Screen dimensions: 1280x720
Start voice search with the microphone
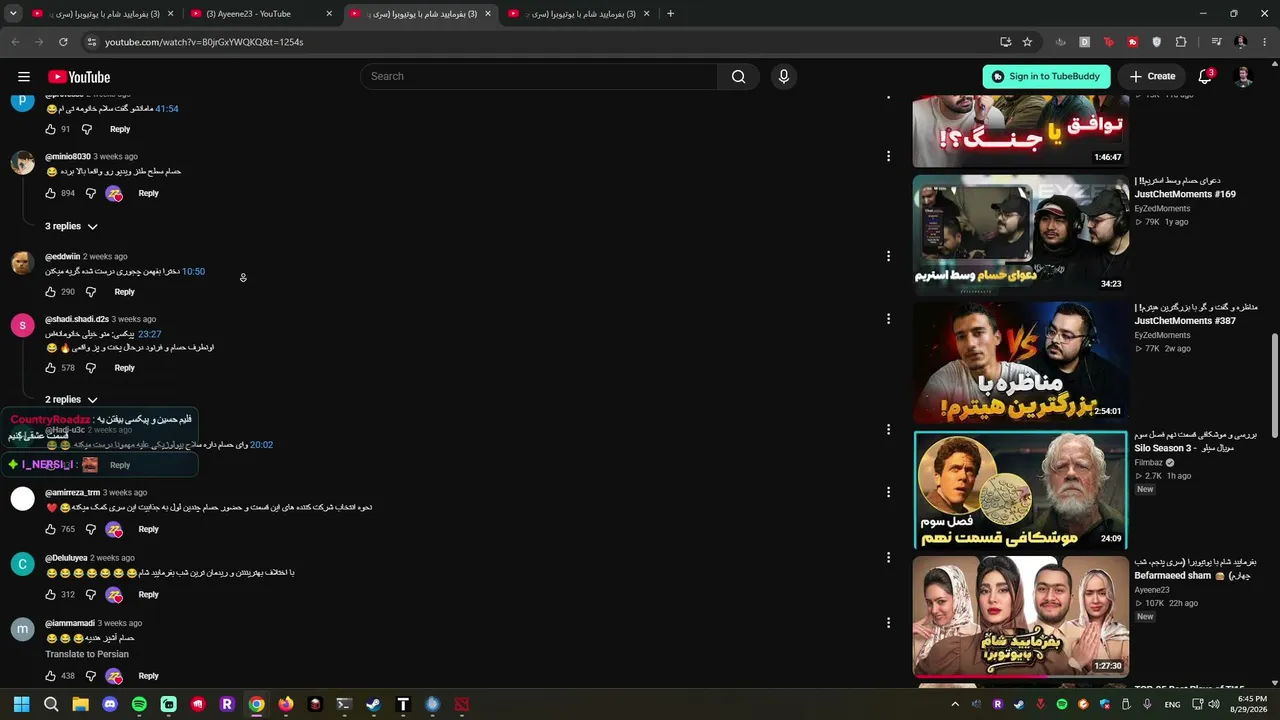pyautogui.click(x=783, y=77)
